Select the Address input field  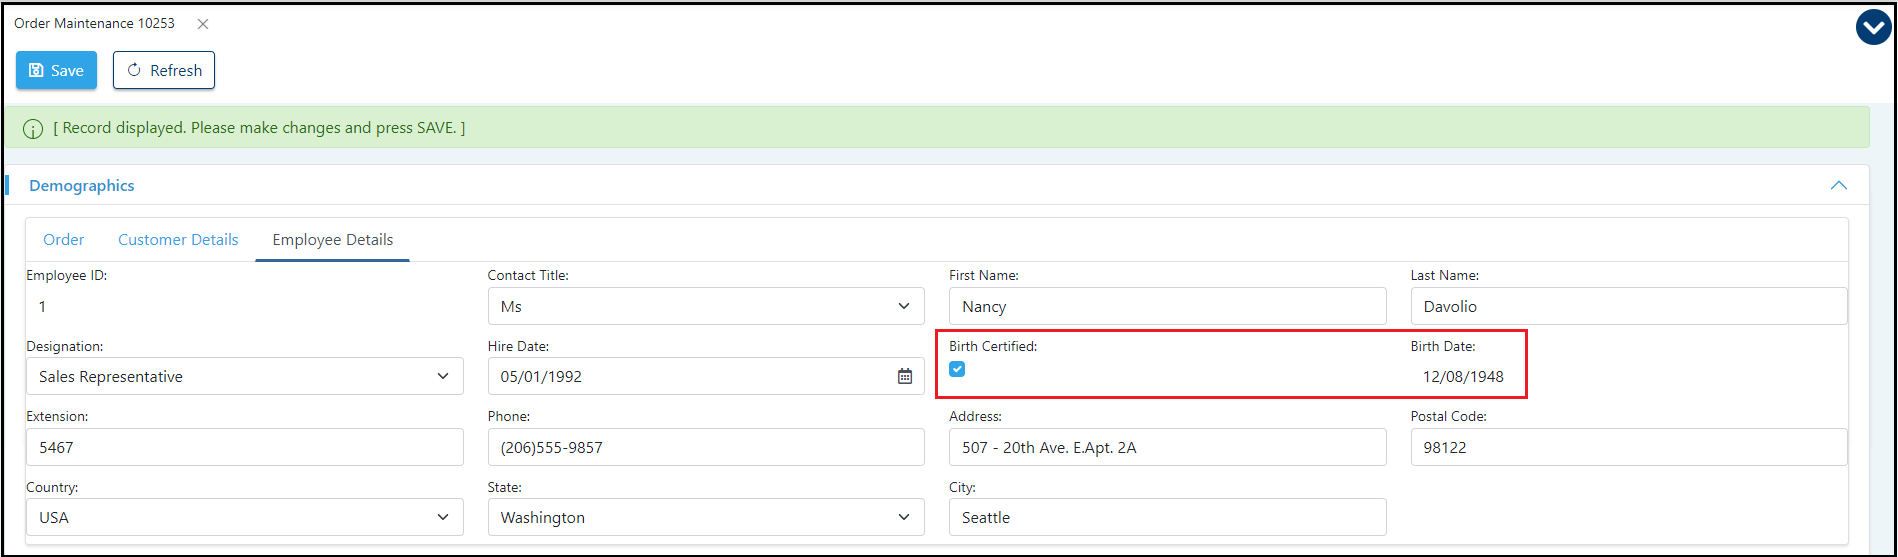1167,448
